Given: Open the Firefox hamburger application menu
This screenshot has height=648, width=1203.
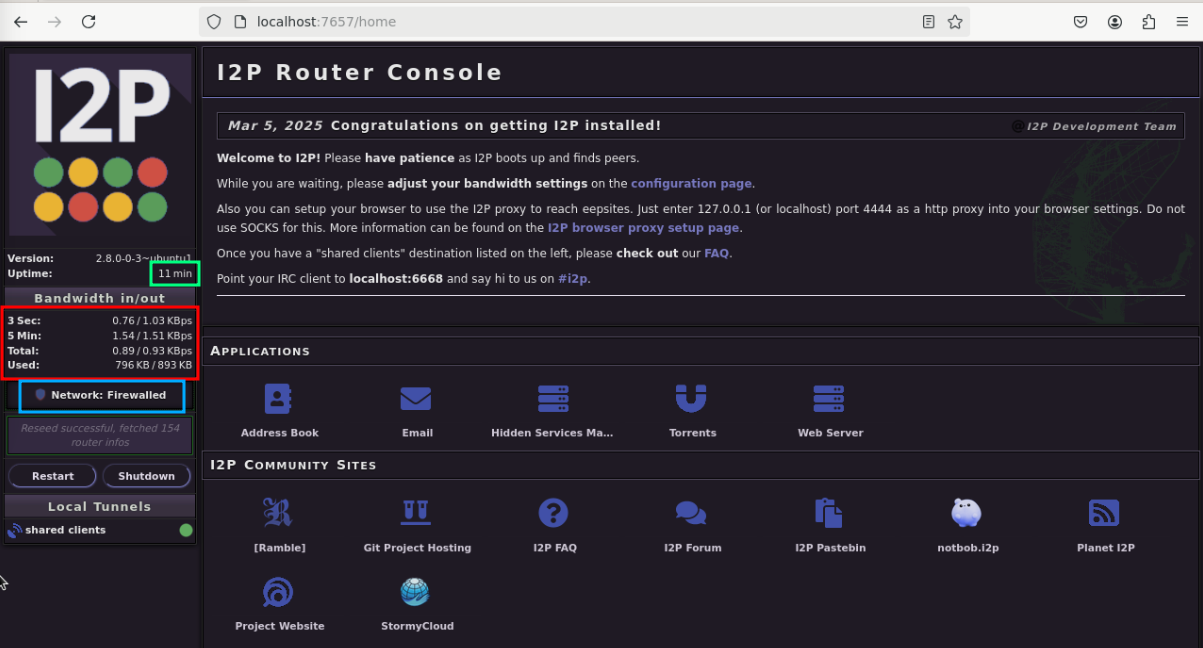Looking at the screenshot, I should point(1182,21).
